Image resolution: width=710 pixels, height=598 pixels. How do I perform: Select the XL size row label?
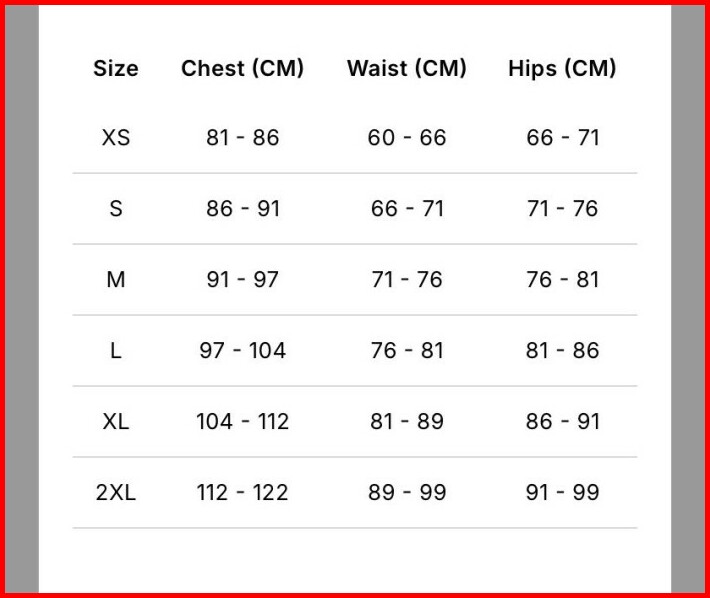tap(116, 422)
